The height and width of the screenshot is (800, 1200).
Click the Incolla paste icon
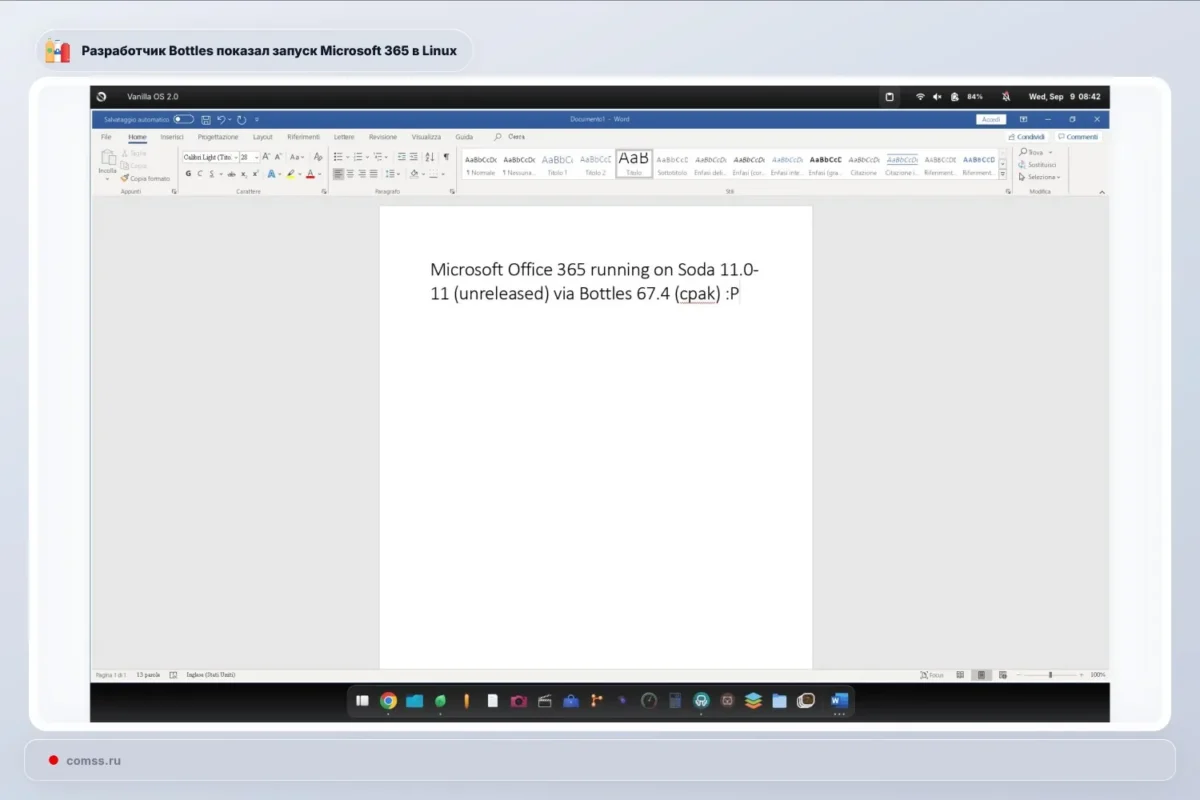(107, 159)
